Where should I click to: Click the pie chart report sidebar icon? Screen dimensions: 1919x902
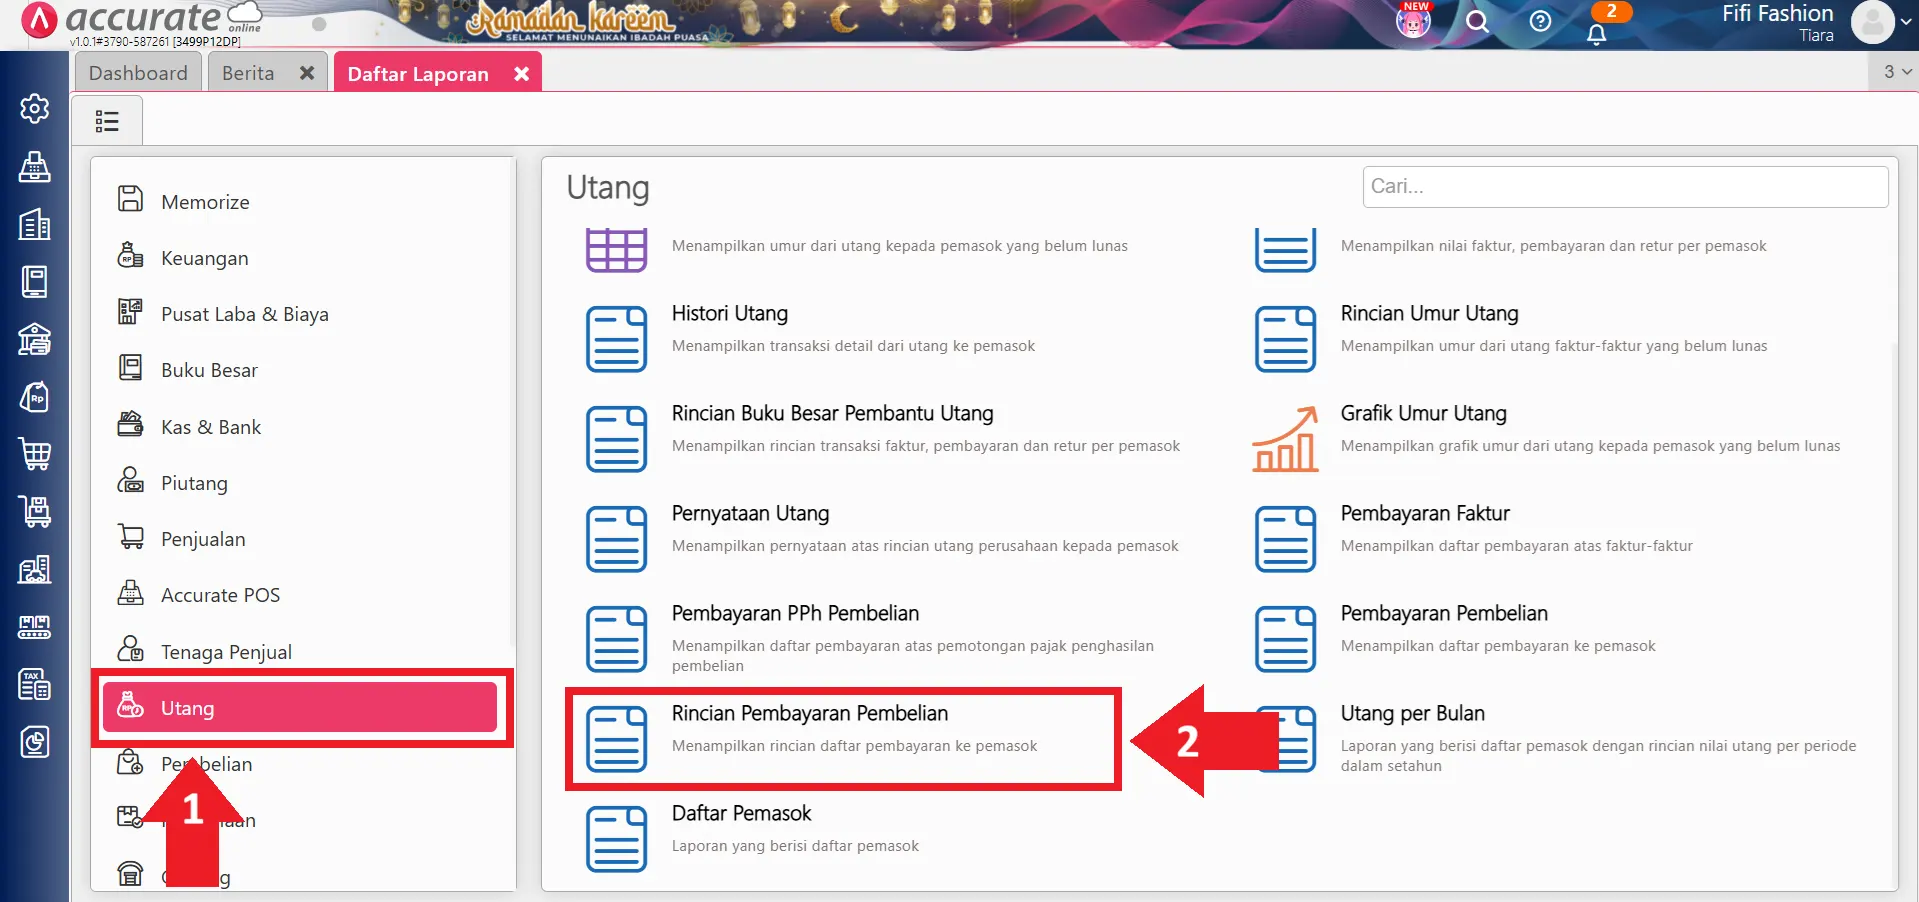(x=35, y=742)
